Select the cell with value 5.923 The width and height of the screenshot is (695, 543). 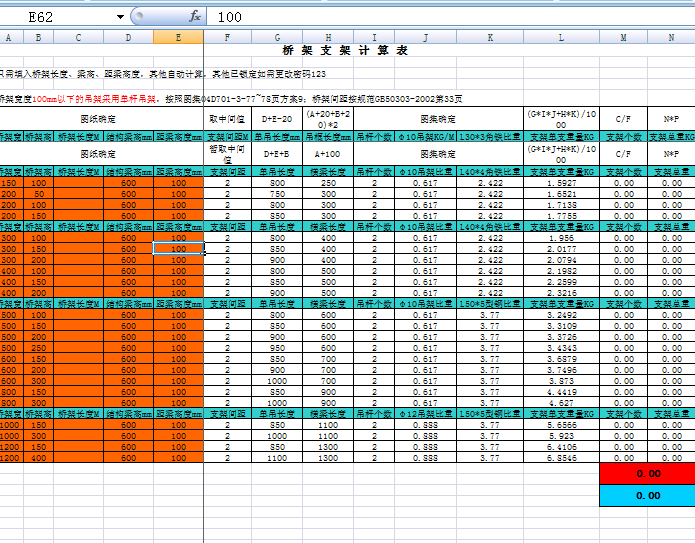561,436
